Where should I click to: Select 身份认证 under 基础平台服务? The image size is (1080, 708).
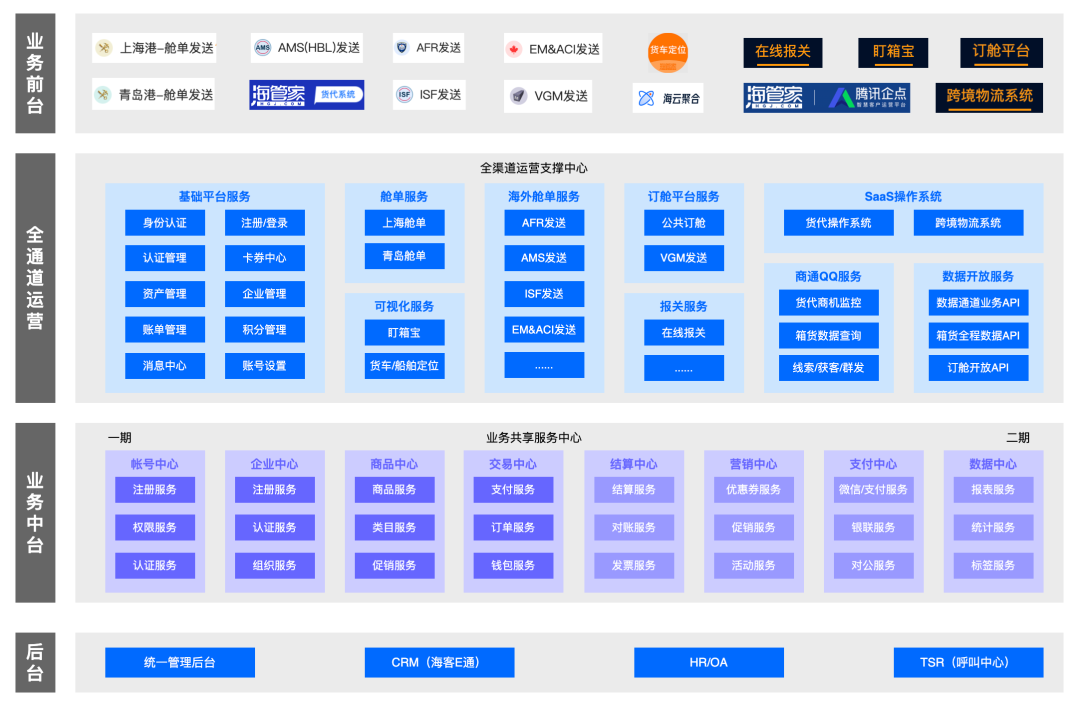pos(165,223)
